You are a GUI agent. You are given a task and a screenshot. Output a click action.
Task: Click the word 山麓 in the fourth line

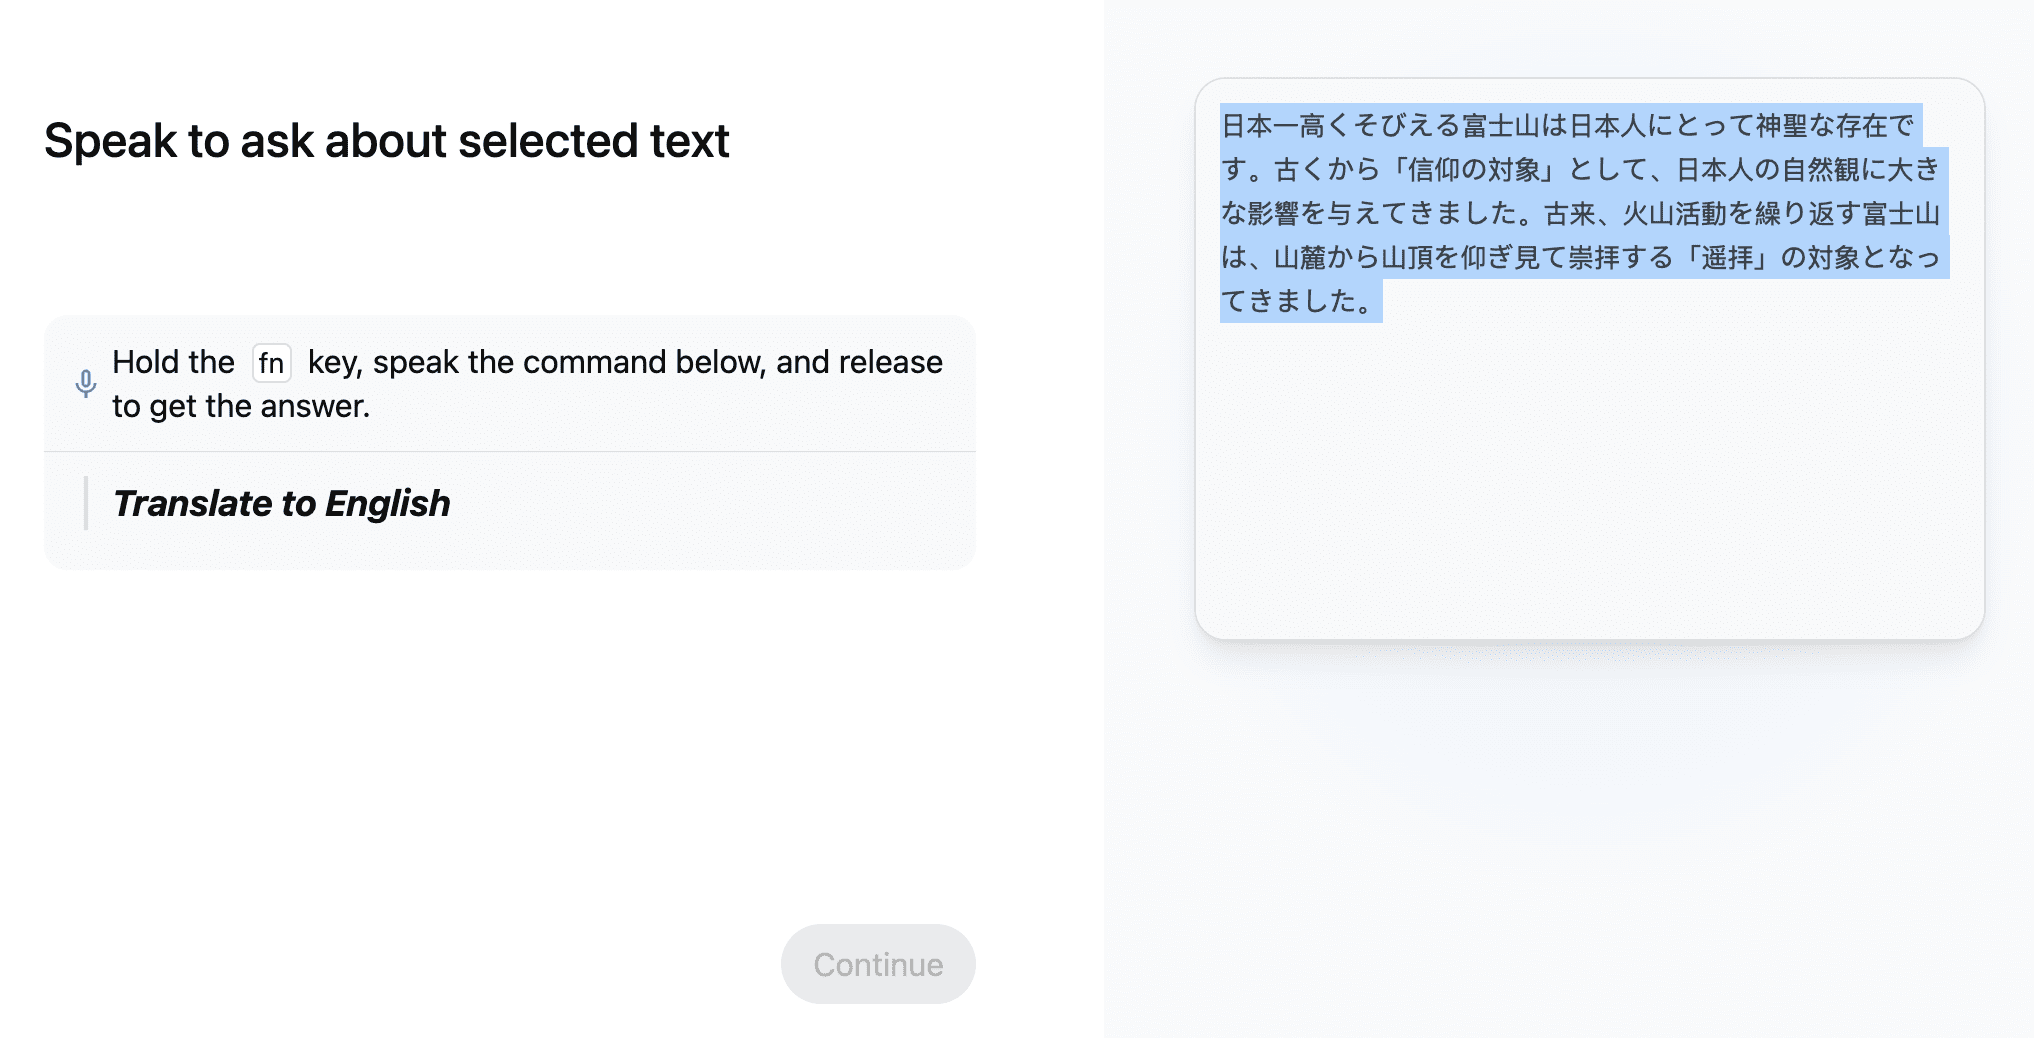pos(1299,258)
